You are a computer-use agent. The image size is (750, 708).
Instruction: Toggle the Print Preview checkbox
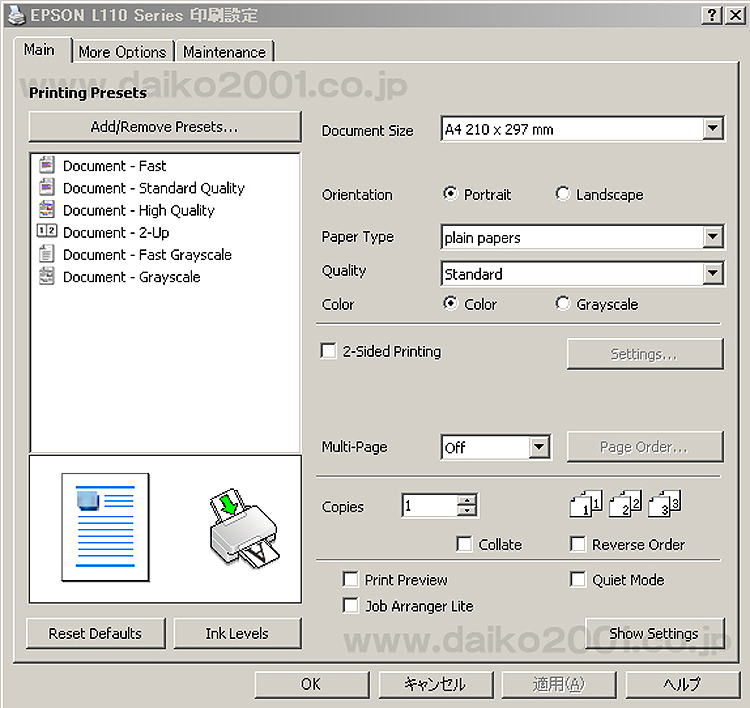350,579
